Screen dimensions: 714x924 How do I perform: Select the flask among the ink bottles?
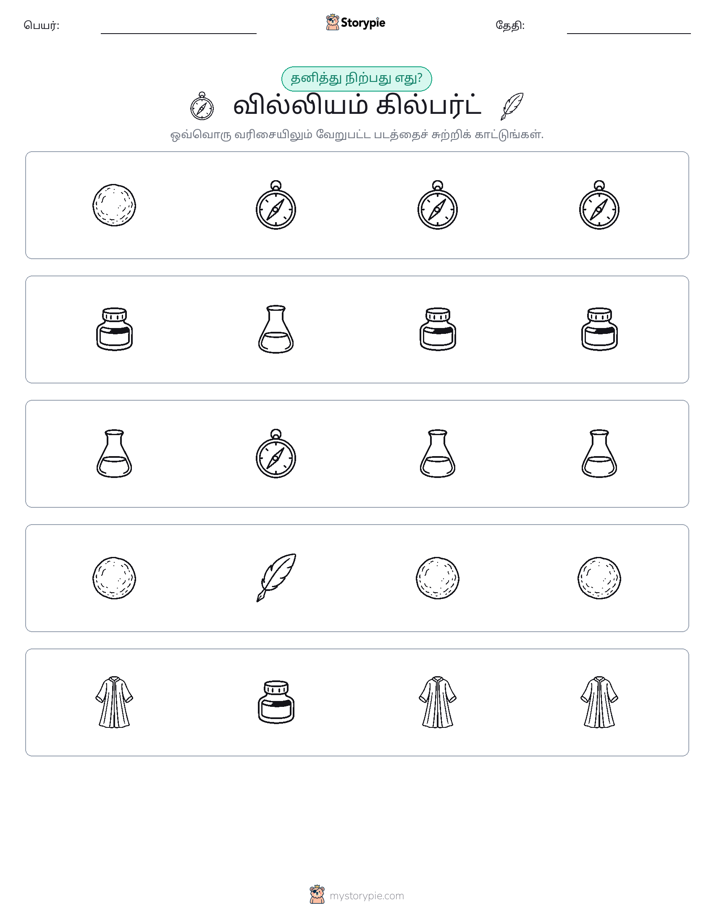(276, 329)
